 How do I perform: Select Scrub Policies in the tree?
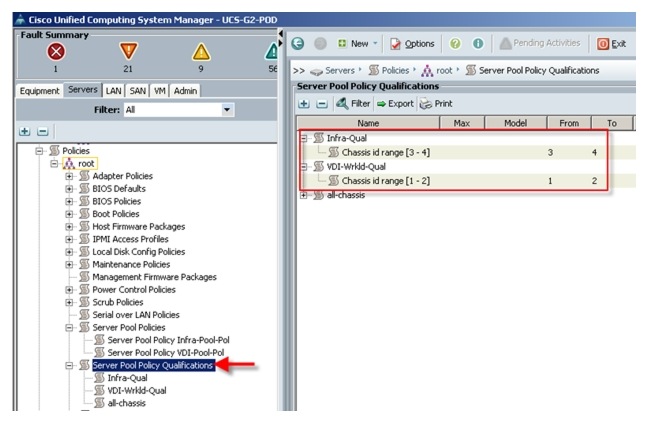click(118, 302)
